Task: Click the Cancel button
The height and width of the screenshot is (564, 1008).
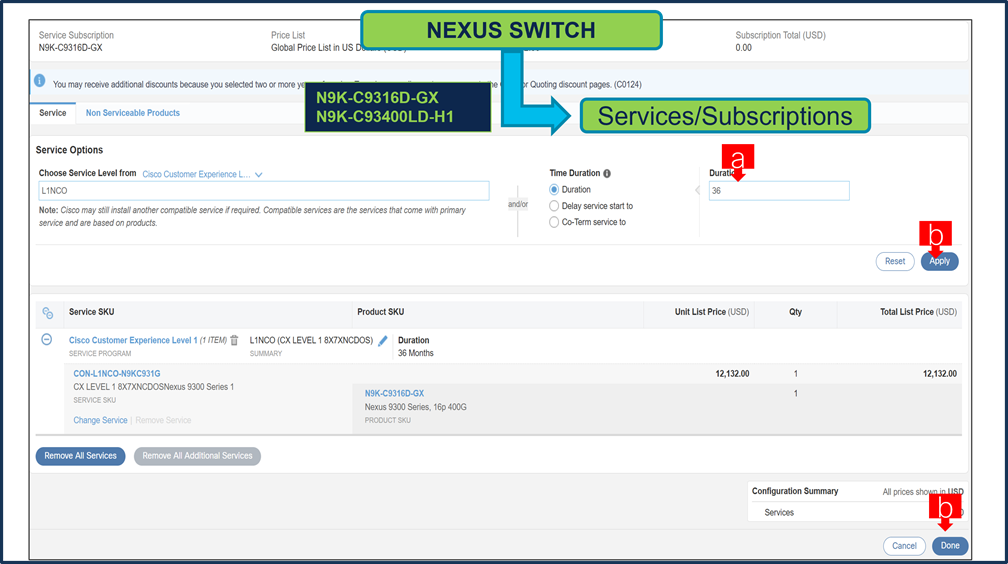Action: 904,546
